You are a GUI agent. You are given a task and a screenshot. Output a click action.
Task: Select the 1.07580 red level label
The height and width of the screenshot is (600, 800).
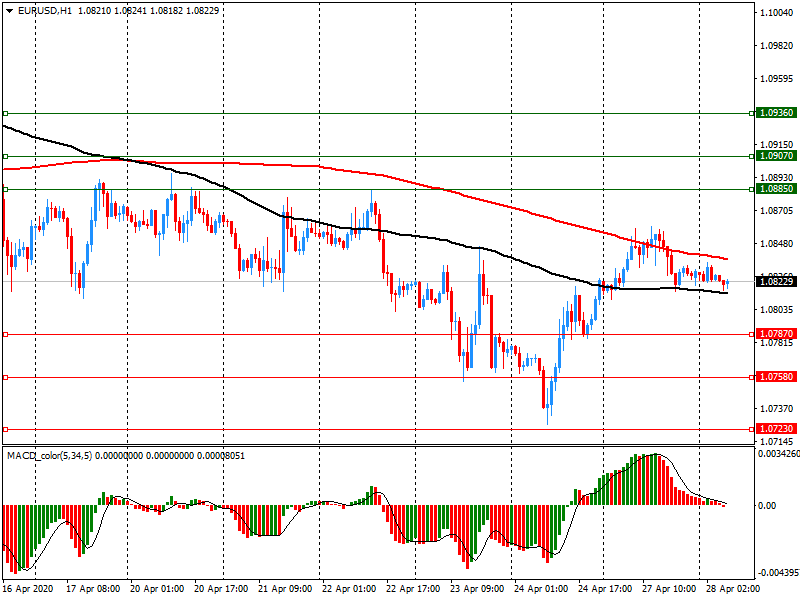coord(776,377)
